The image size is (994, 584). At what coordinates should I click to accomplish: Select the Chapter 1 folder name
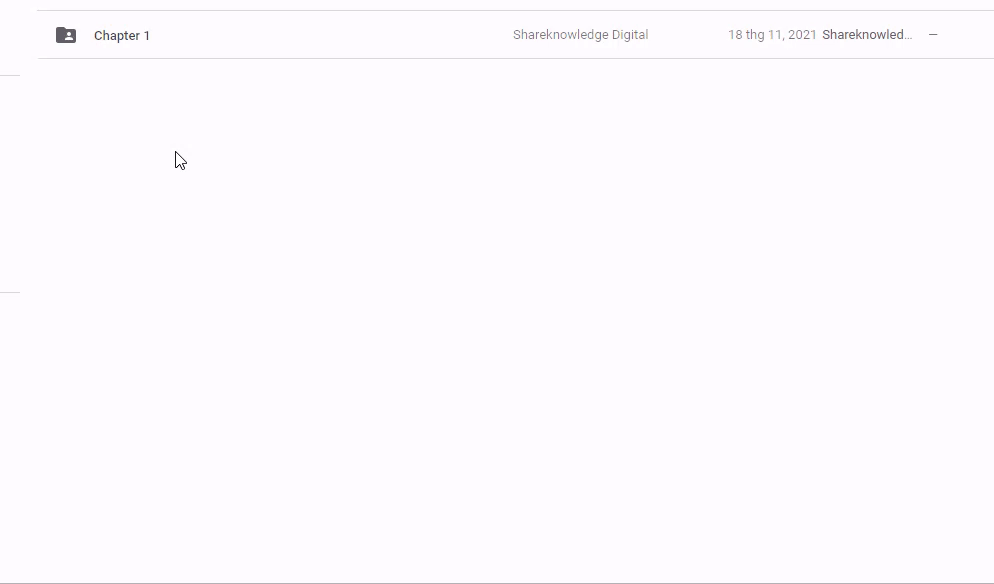(x=122, y=36)
